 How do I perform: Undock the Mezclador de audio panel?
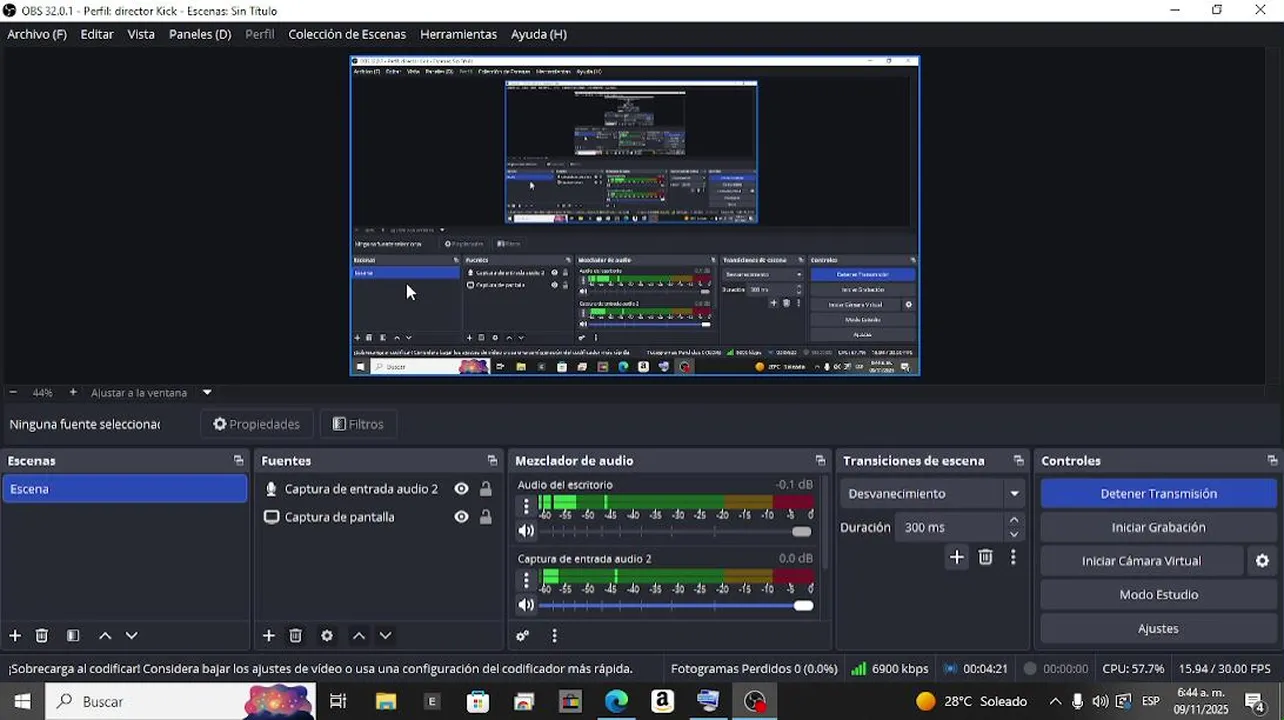[x=820, y=461]
